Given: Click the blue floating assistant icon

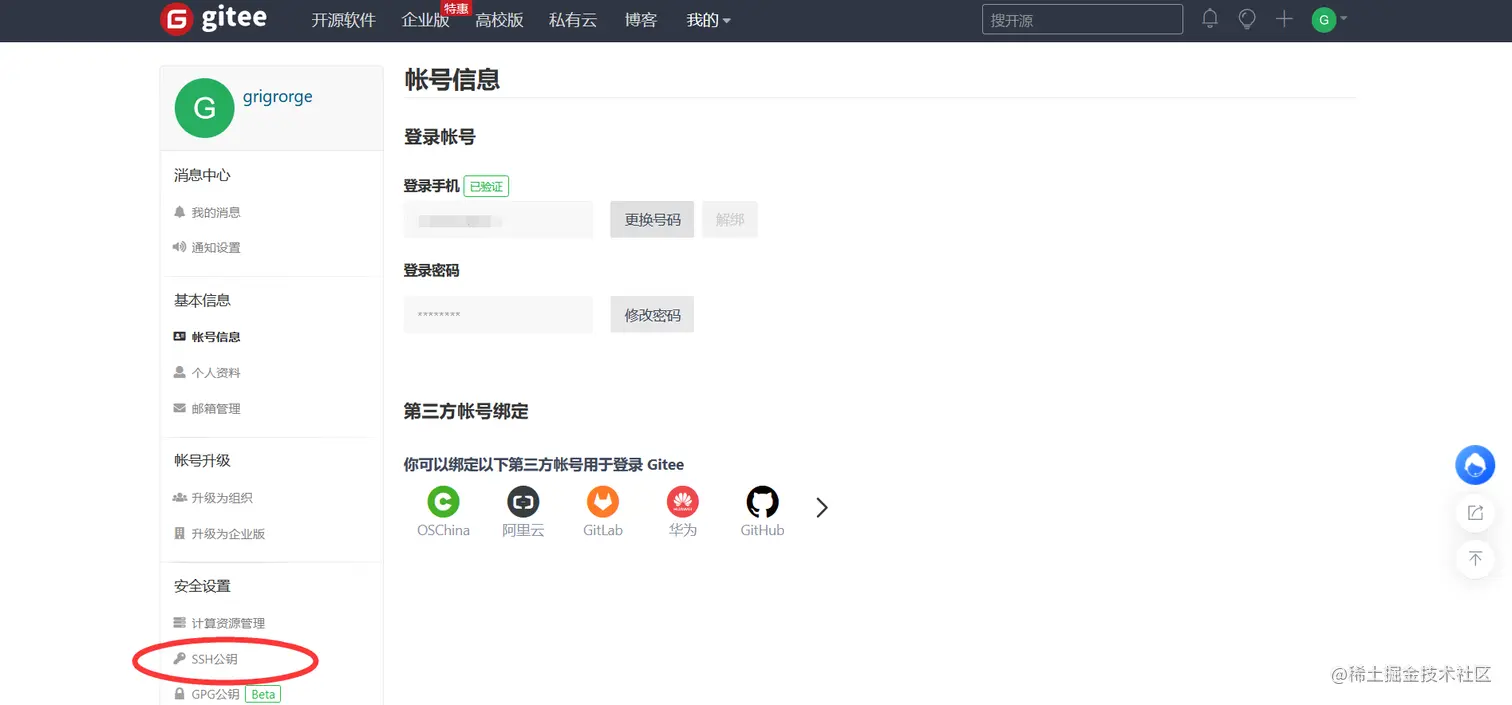Looking at the screenshot, I should point(1475,465).
